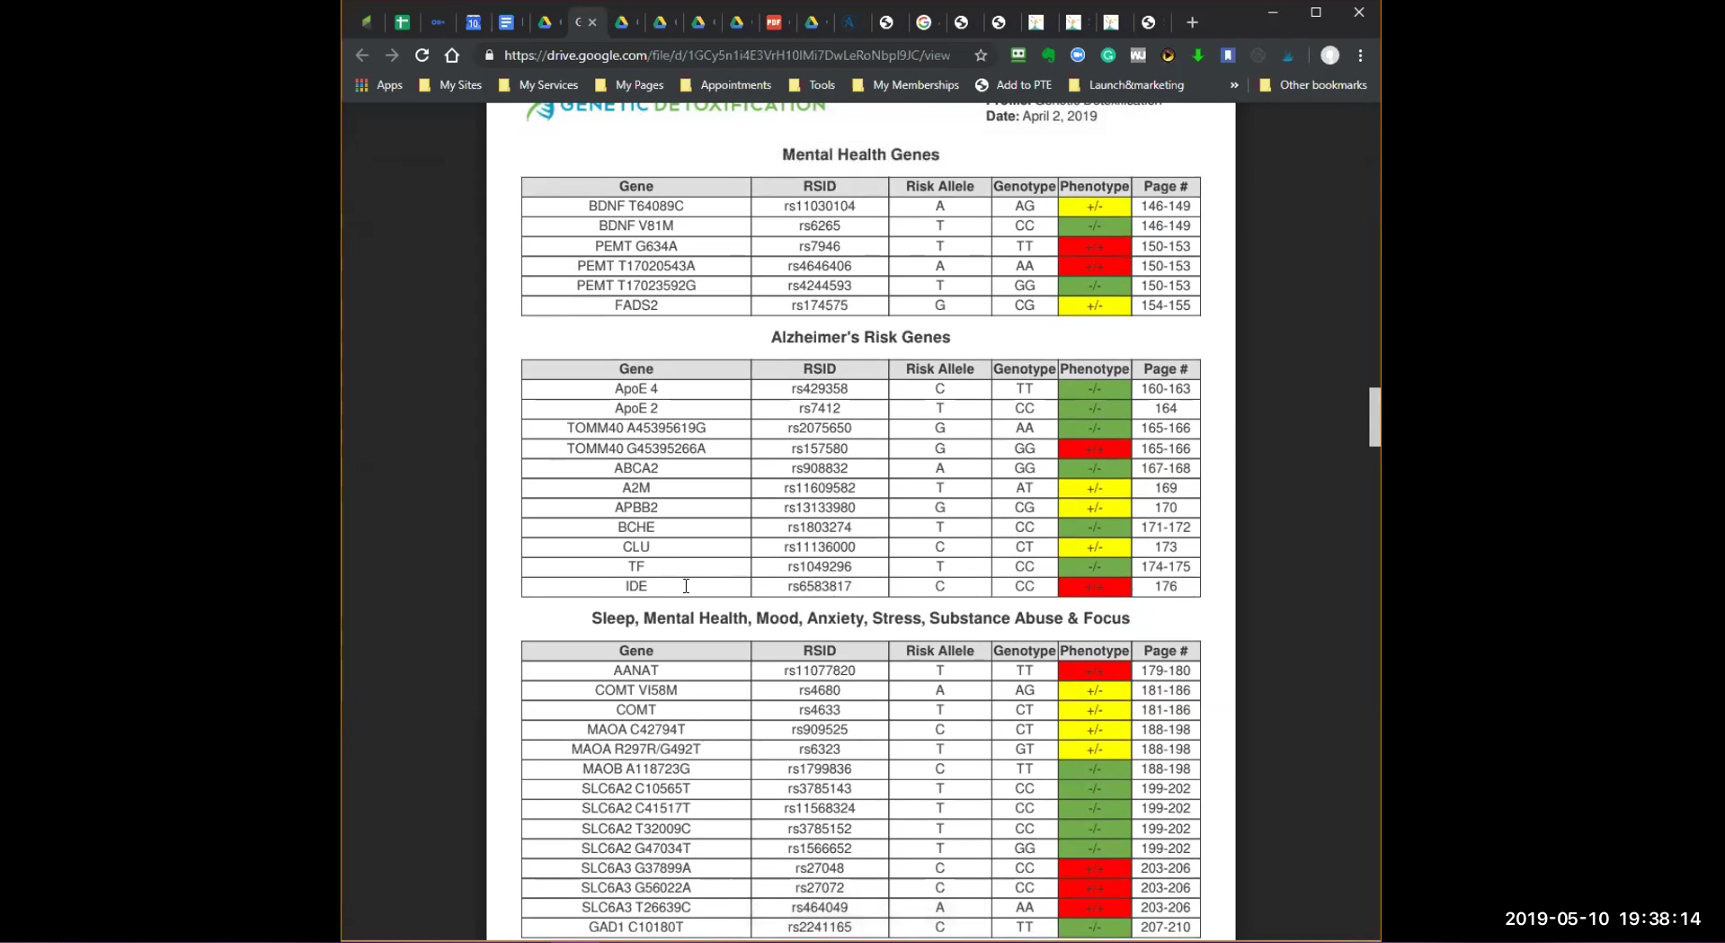The width and height of the screenshot is (1725, 943).
Task: Click the TOMM40 G45395266A gene cell
Action: [636, 449]
